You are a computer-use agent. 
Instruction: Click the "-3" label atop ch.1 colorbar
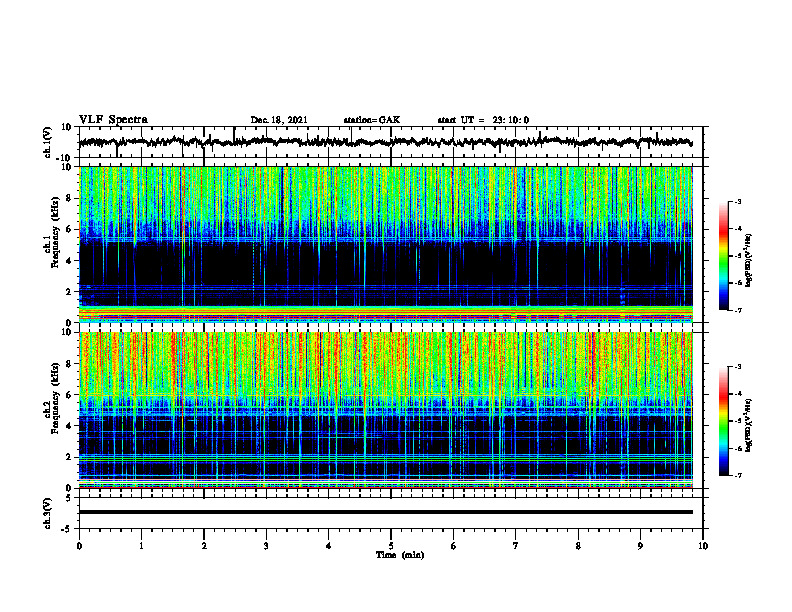(737, 201)
